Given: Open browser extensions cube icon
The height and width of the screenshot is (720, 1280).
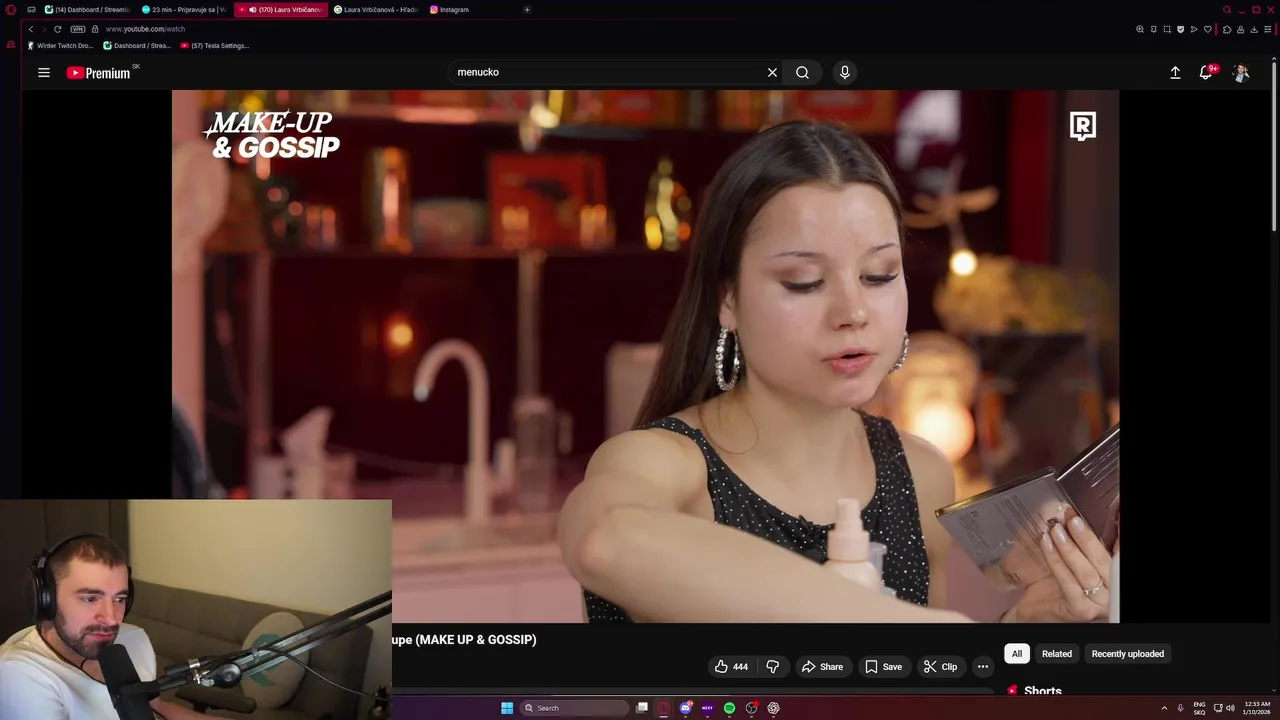Looking at the screenshot, I should (x=1227, y=29).
